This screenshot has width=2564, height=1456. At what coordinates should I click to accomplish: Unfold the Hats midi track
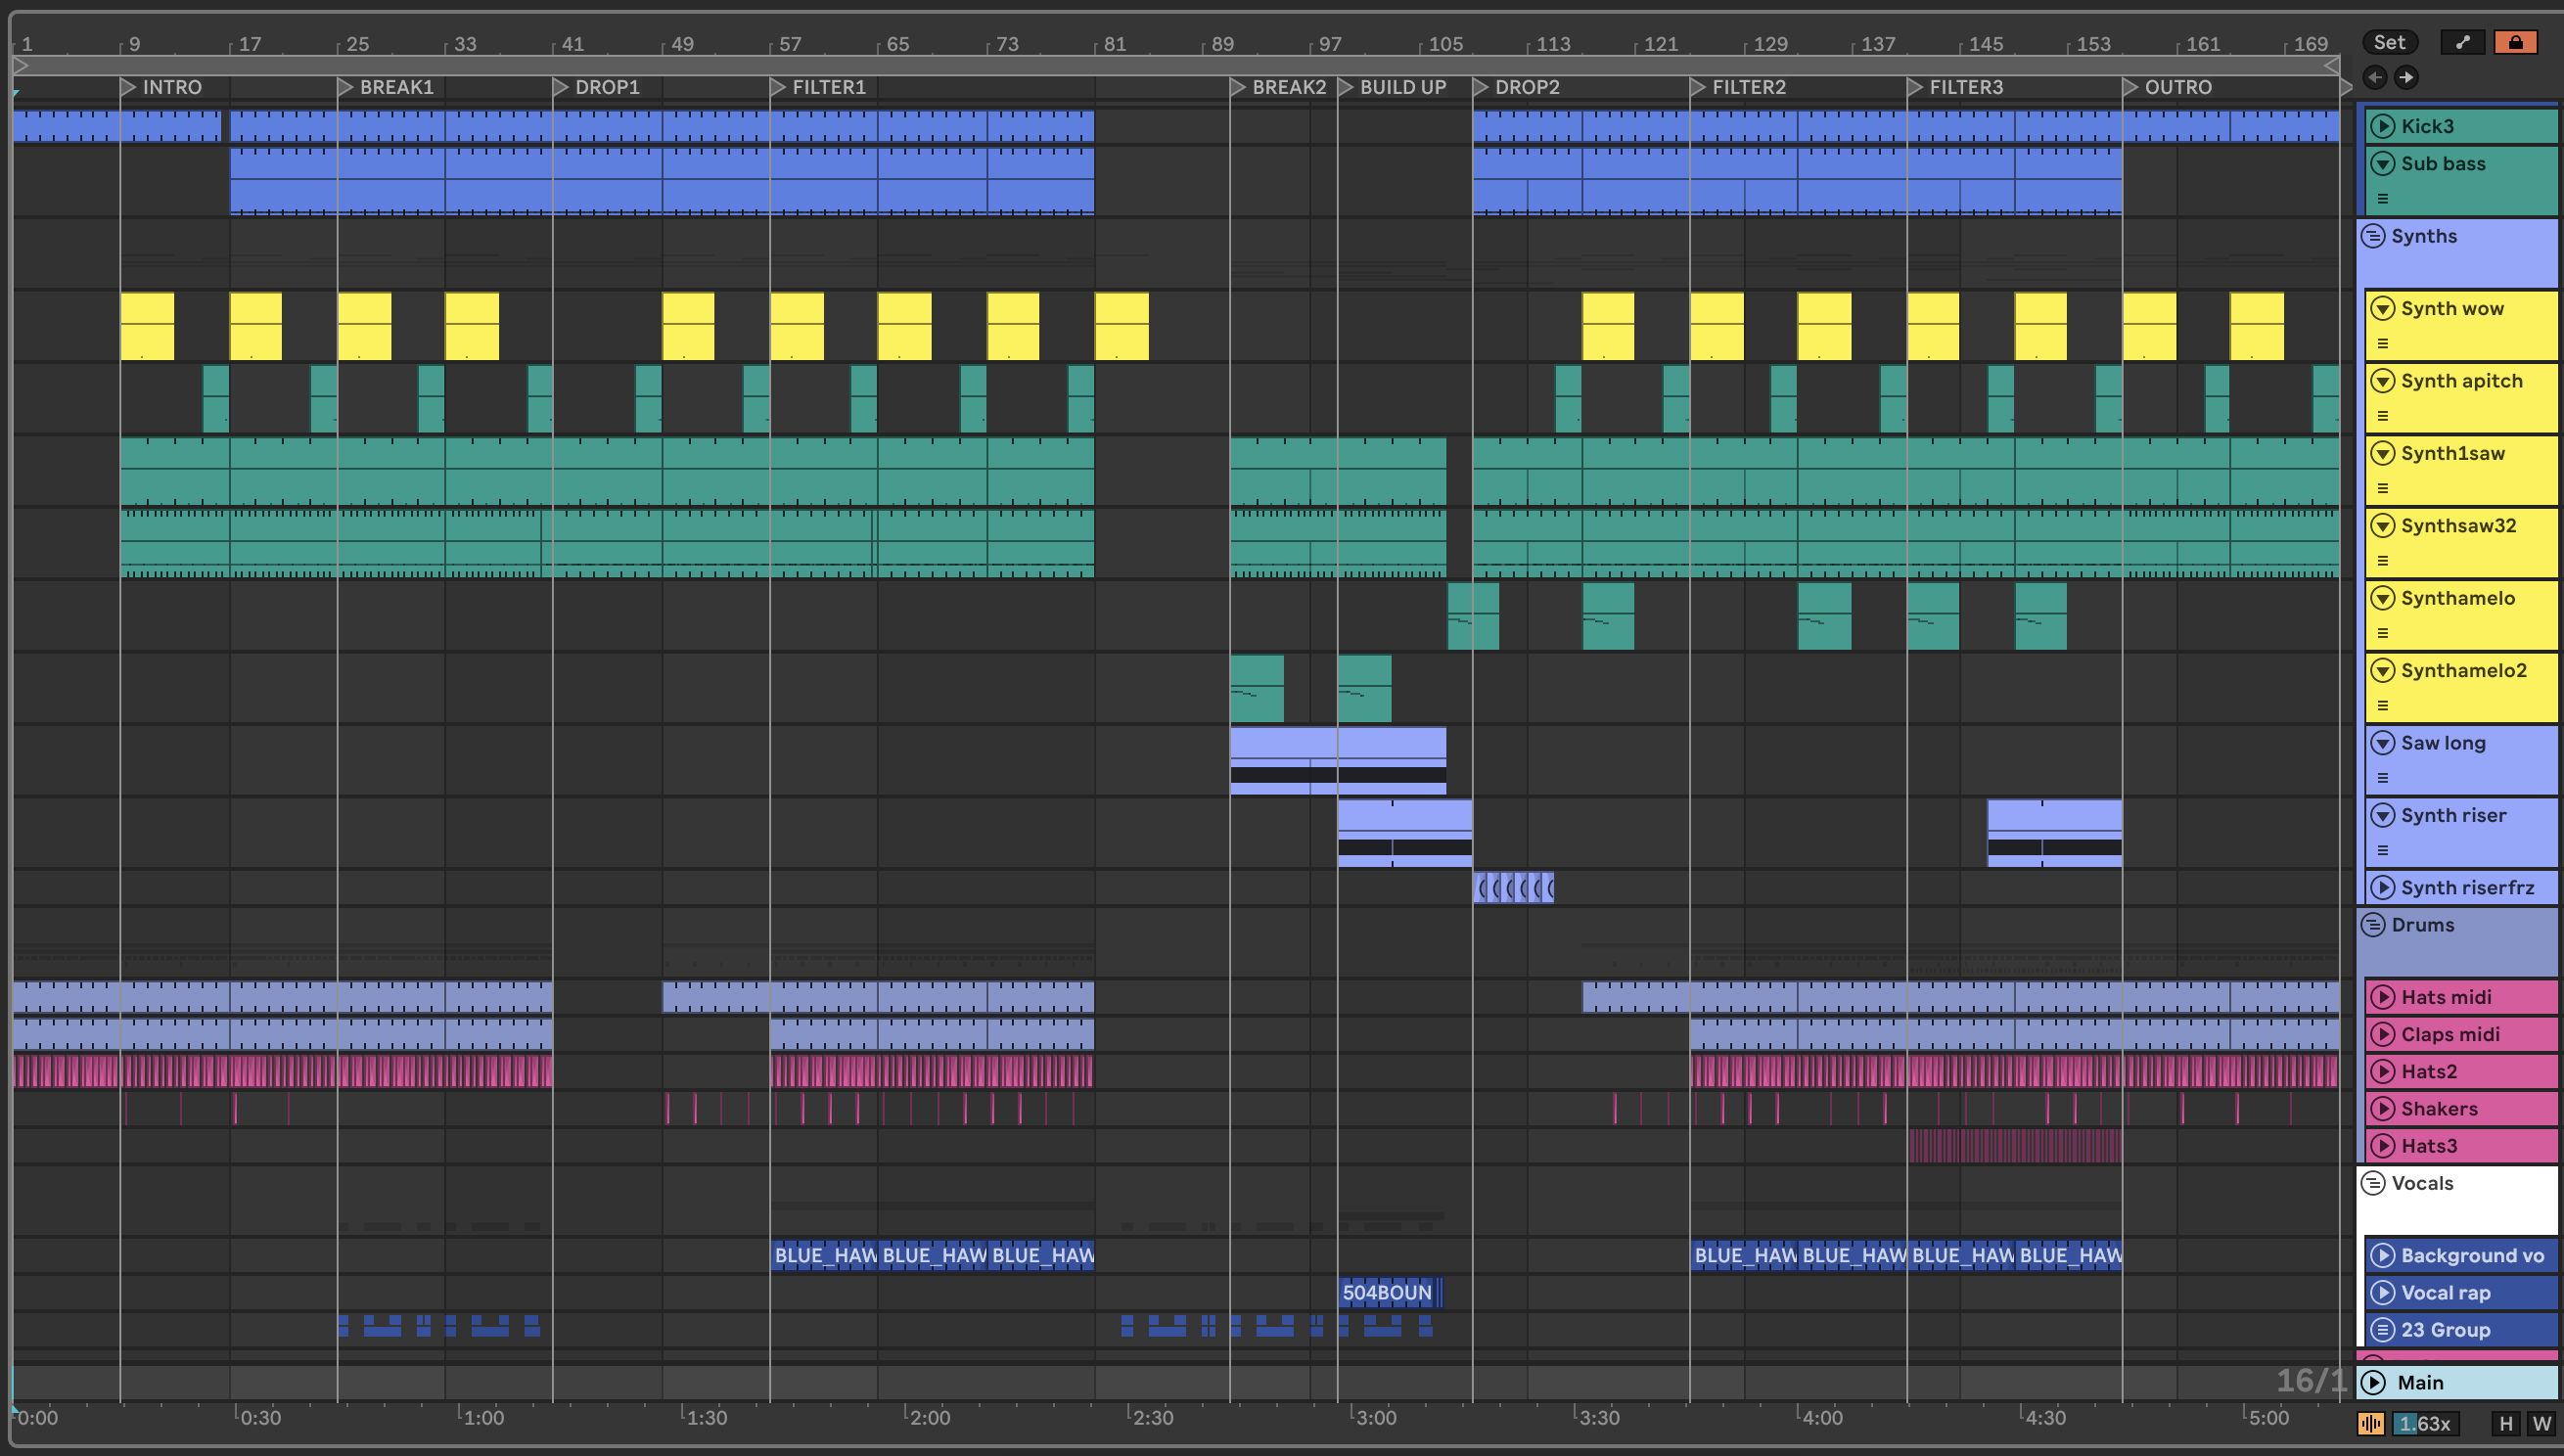coord(2383,997)
